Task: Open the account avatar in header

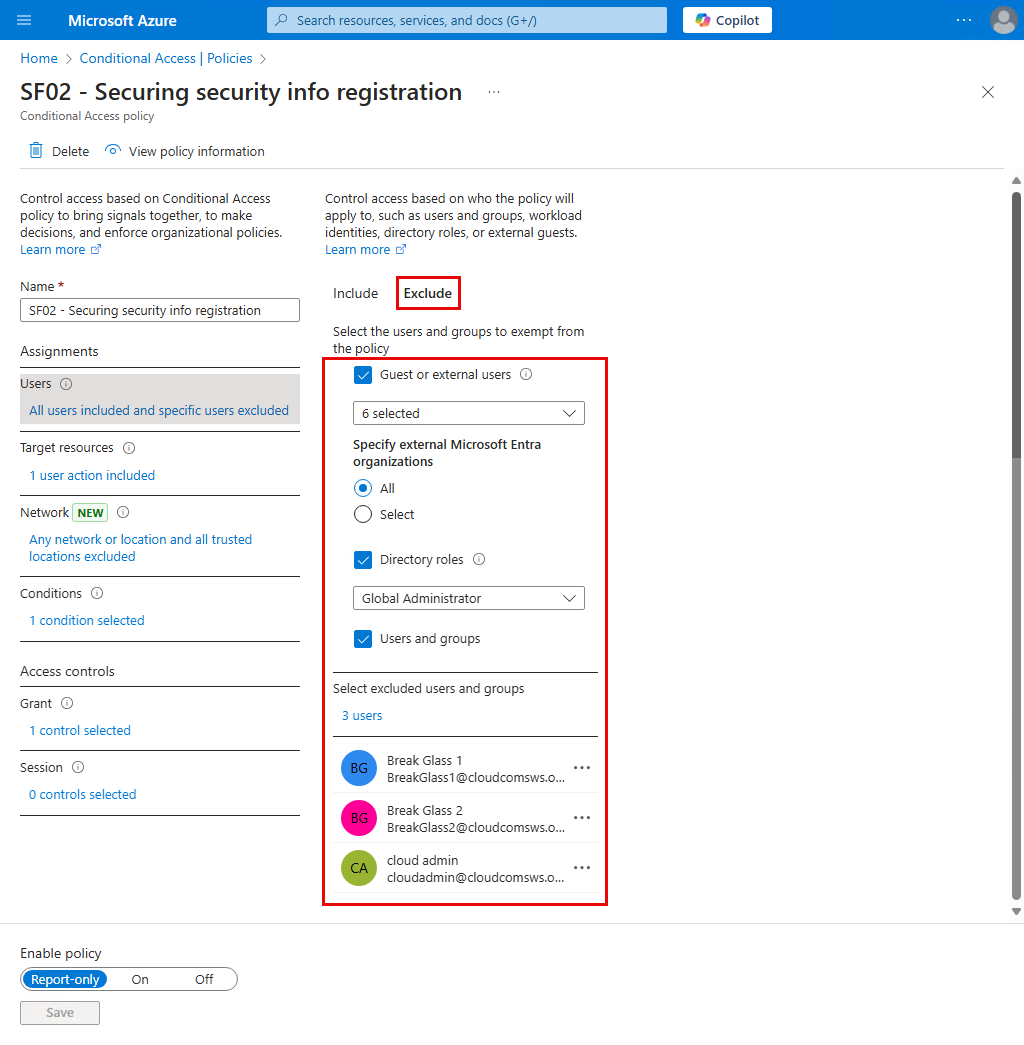Action: (1002, 20)
